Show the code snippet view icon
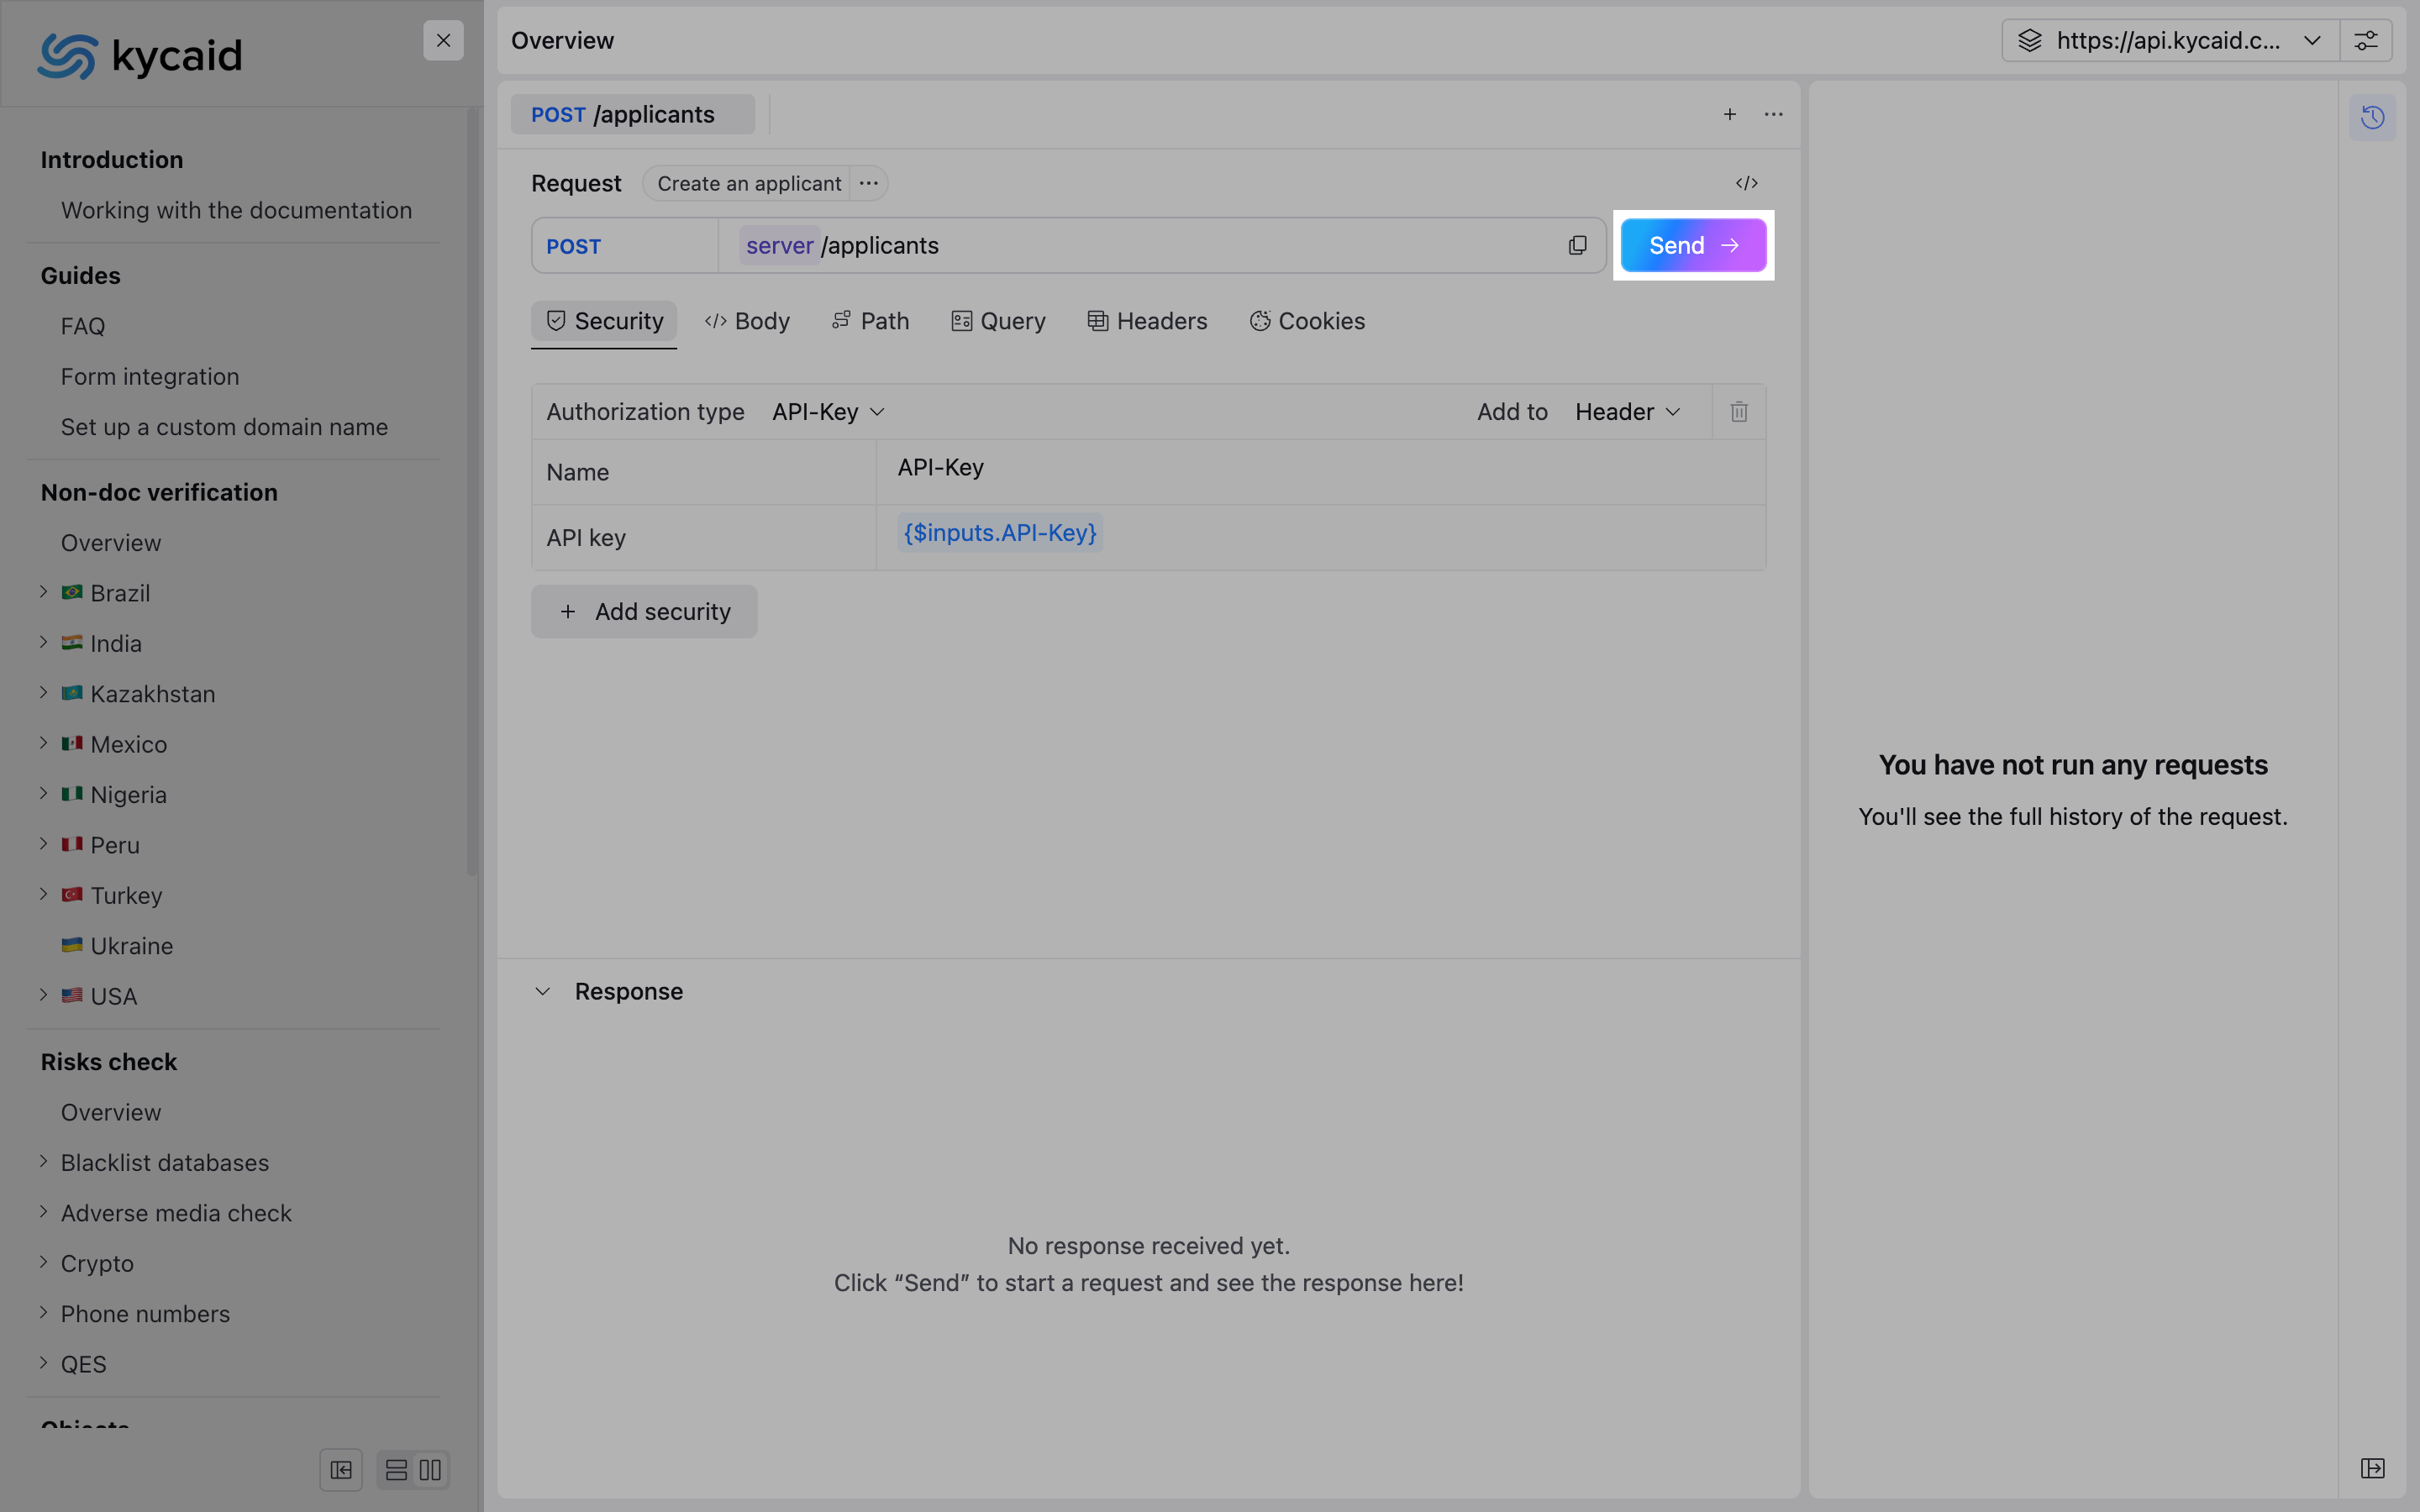The image size is (2420, 1512). tap(1746, 183)
